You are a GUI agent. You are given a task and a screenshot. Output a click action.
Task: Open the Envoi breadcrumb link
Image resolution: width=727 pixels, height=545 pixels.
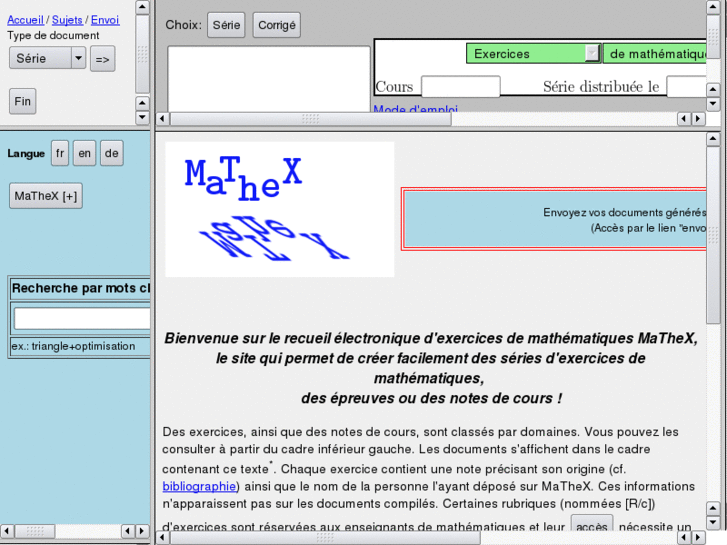(105, 20)
